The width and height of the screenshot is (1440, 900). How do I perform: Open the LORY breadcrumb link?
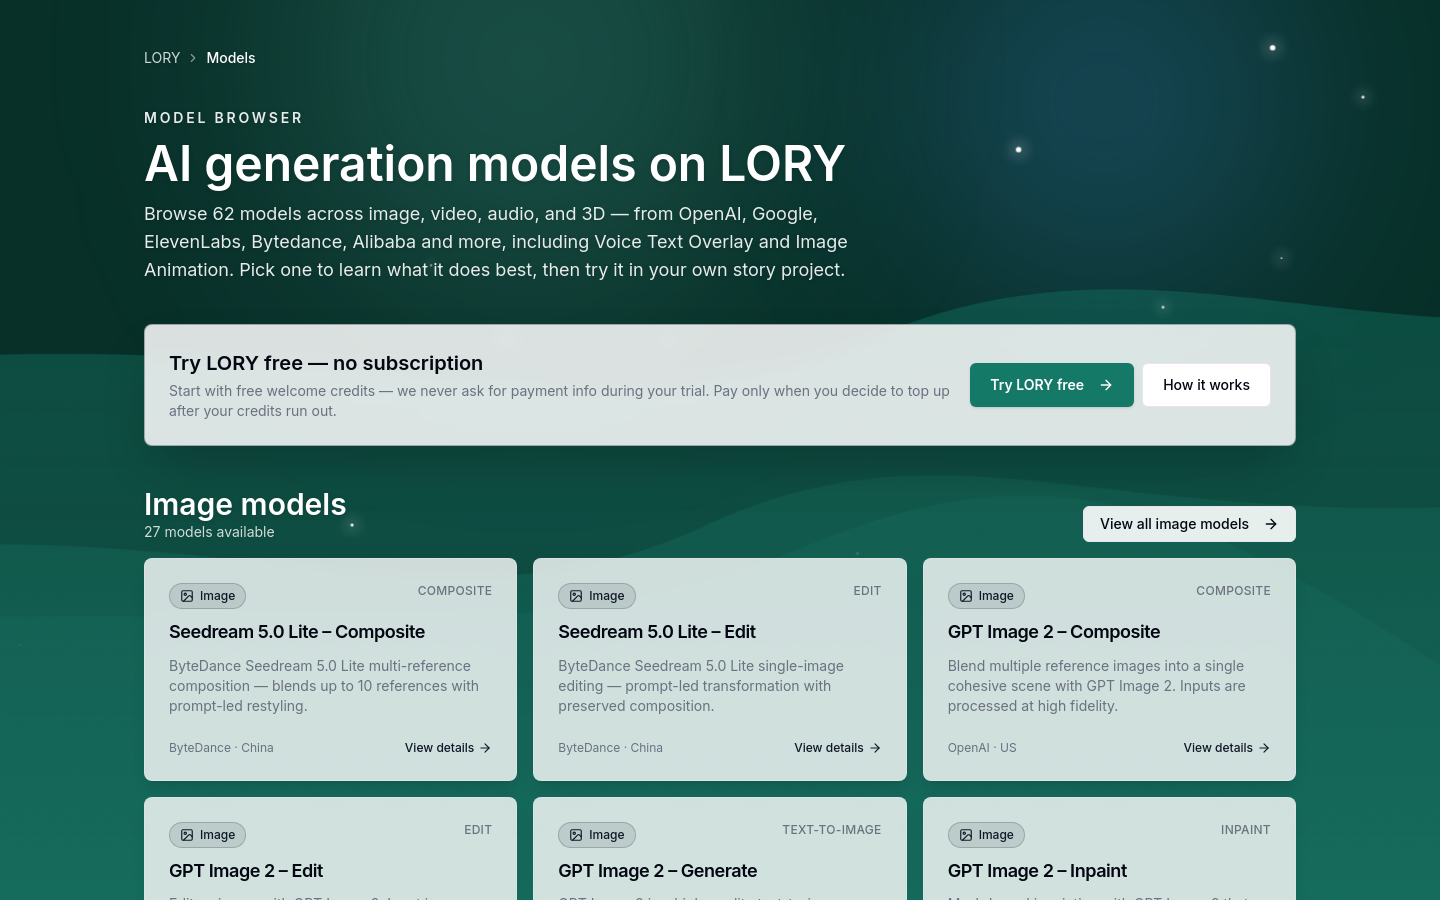coord(162,58)
